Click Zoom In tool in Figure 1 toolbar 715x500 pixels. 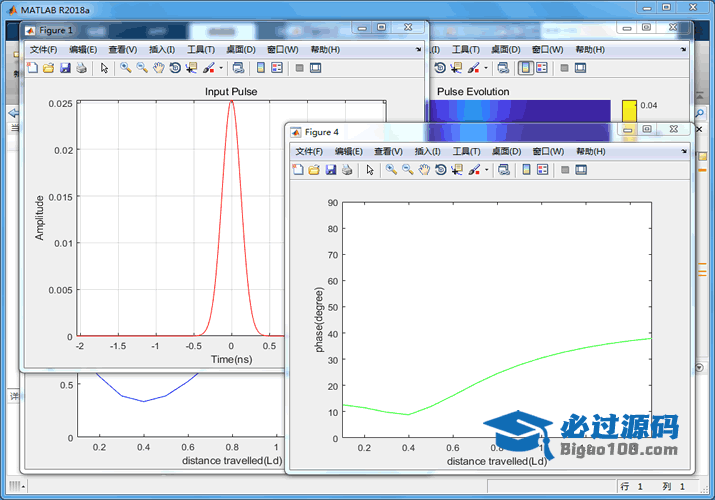pyautogui.click(x=126, y=68)
